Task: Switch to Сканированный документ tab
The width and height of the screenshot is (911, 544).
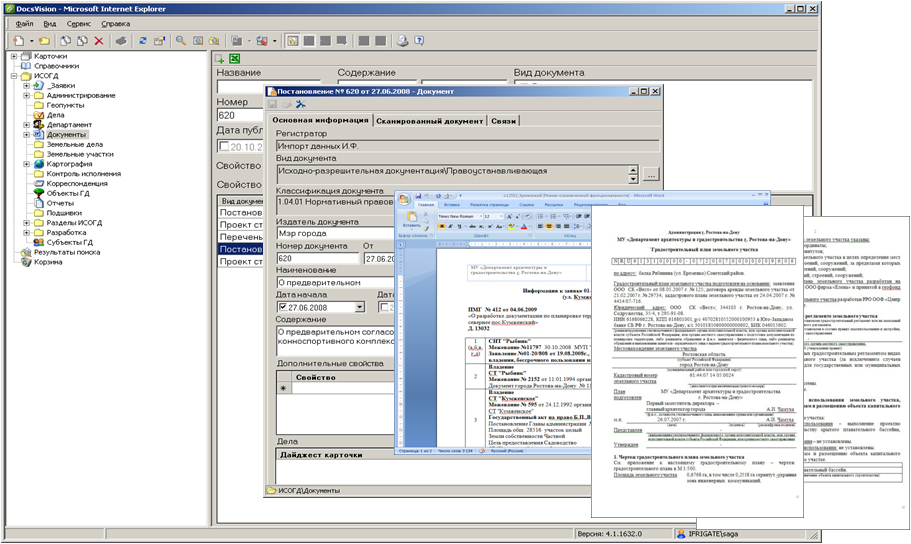Action: [429, 121]
